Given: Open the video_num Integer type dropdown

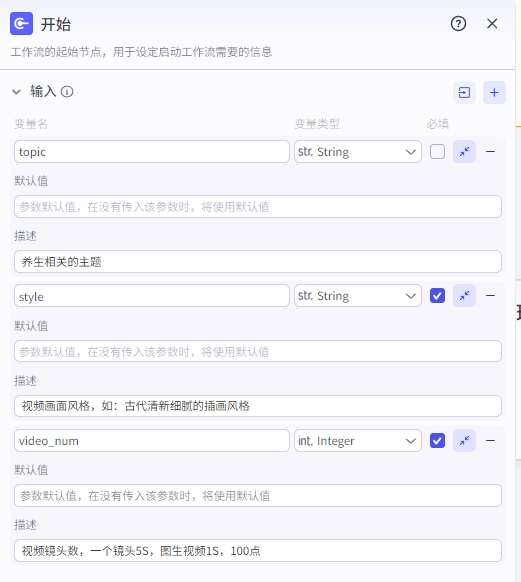Looking at the screenshot, I should click(358, 441).
